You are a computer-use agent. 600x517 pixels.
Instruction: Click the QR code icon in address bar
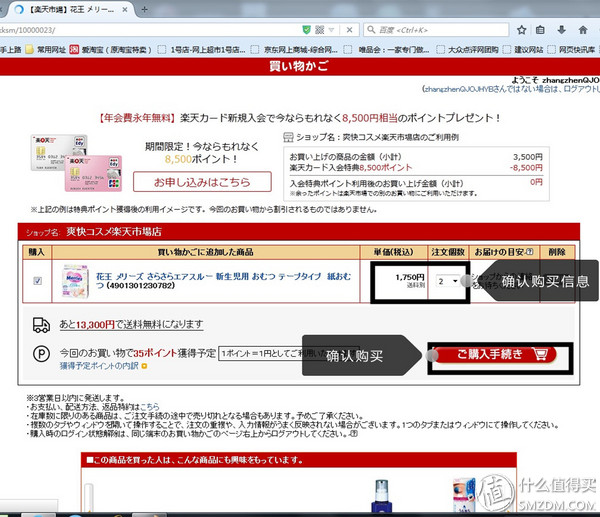(320, 30)
